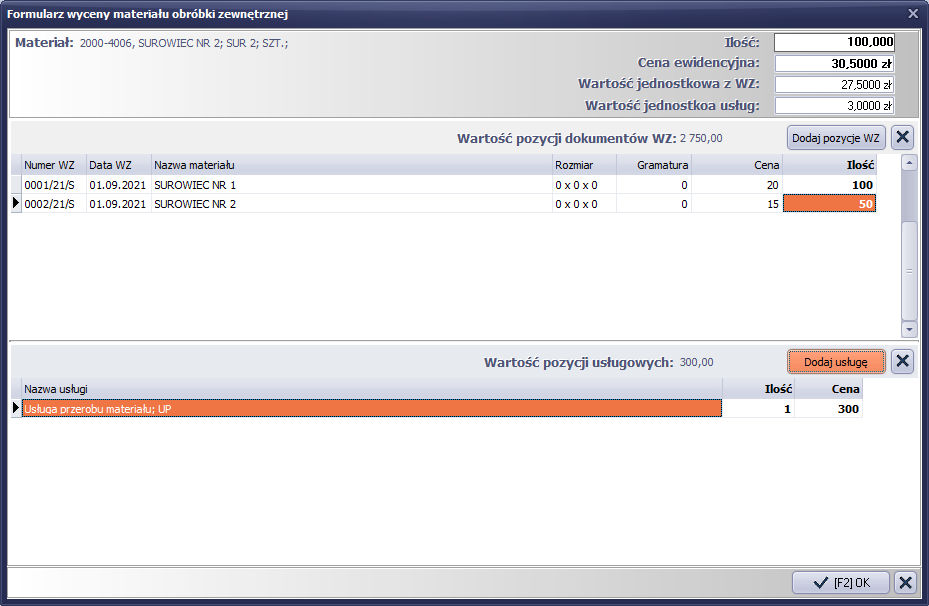Cancel form with bottom X icon
The image size is (929, 606).
tap(904, 583)
